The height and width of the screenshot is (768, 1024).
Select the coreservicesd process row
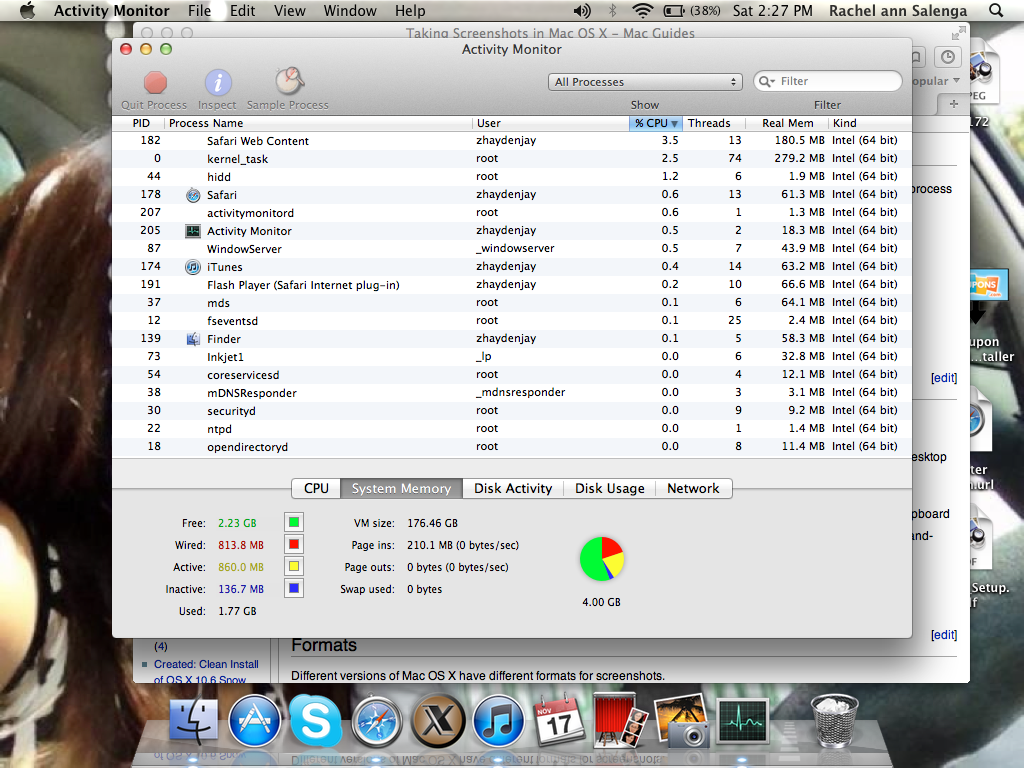[512, 375]
